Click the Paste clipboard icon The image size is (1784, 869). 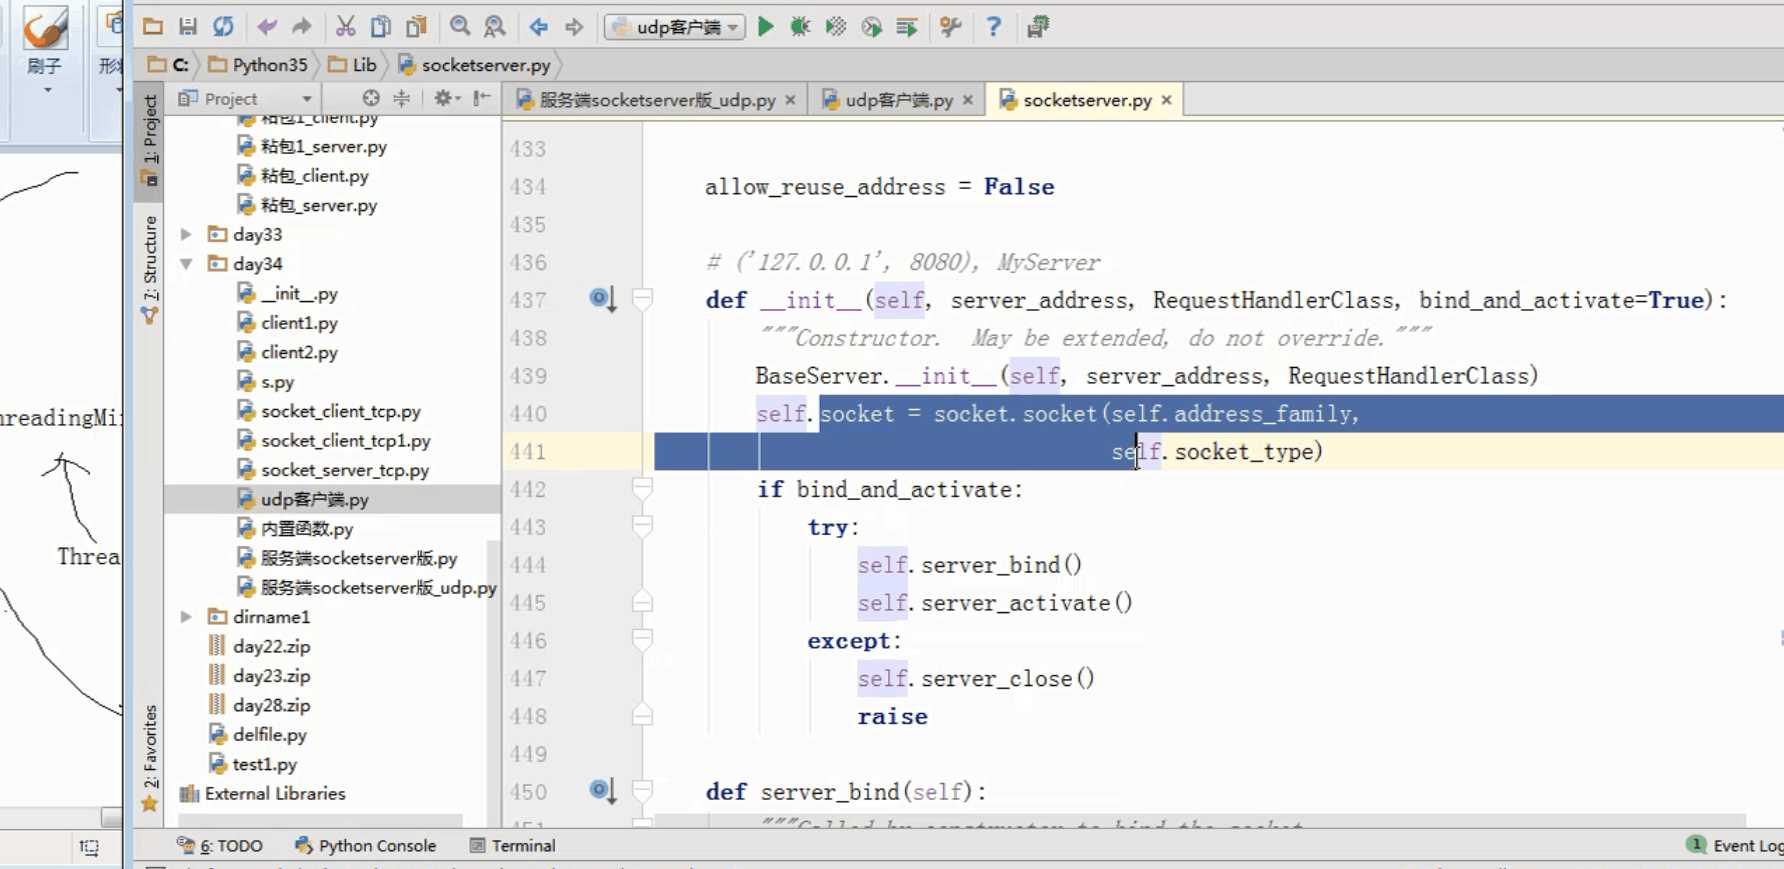[416, 27]
